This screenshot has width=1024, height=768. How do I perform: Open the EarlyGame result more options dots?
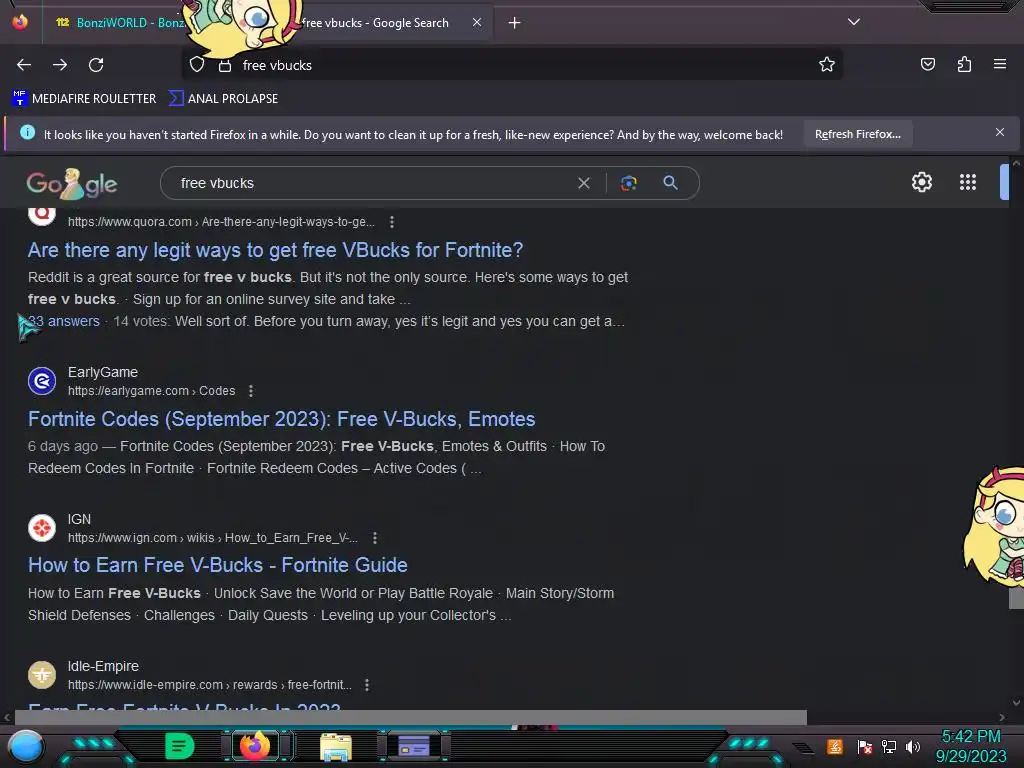click(251, 391)
